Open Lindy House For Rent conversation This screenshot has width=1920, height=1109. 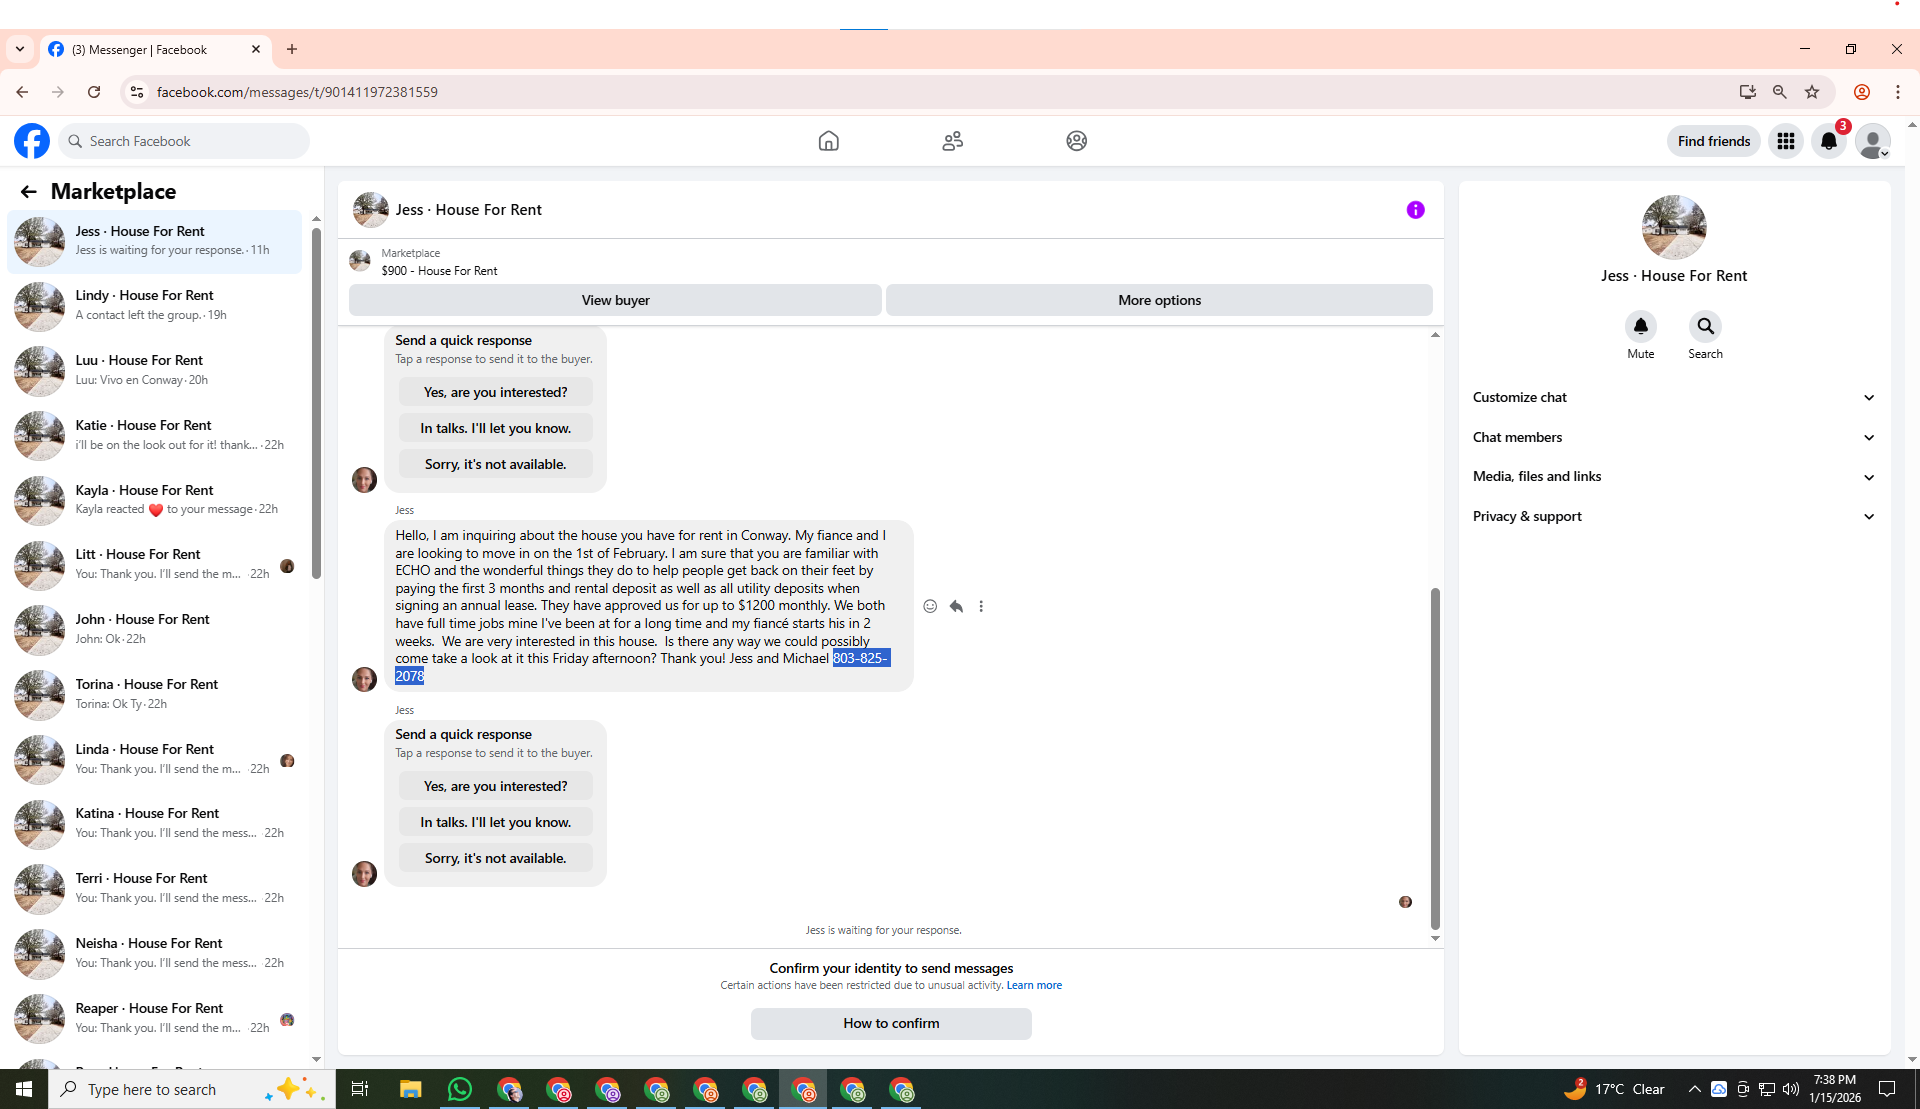coord(155,305)
